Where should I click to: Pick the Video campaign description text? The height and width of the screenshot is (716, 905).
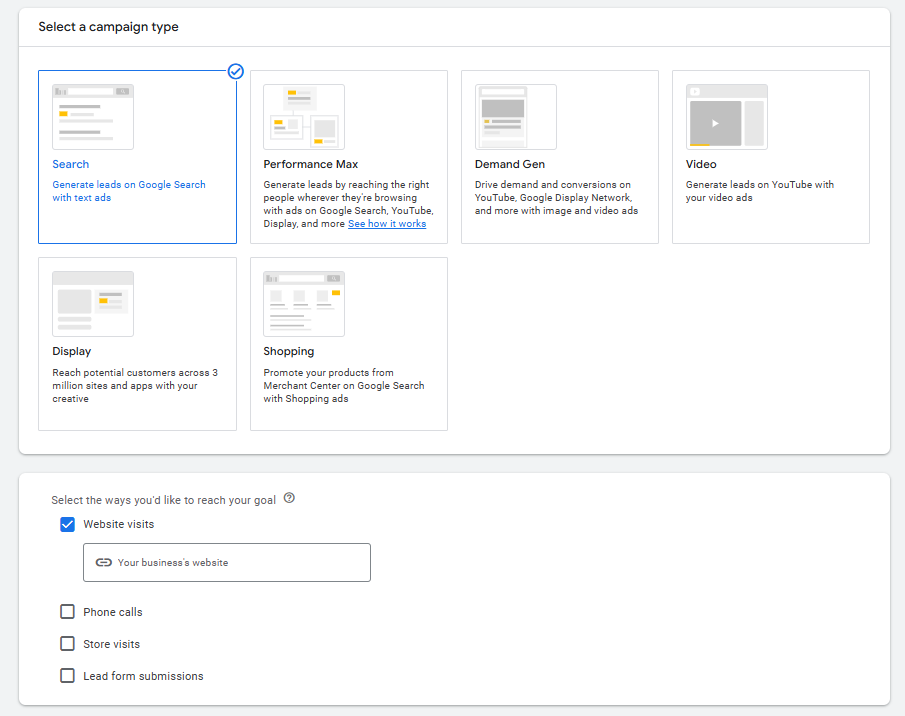point(759,191)
